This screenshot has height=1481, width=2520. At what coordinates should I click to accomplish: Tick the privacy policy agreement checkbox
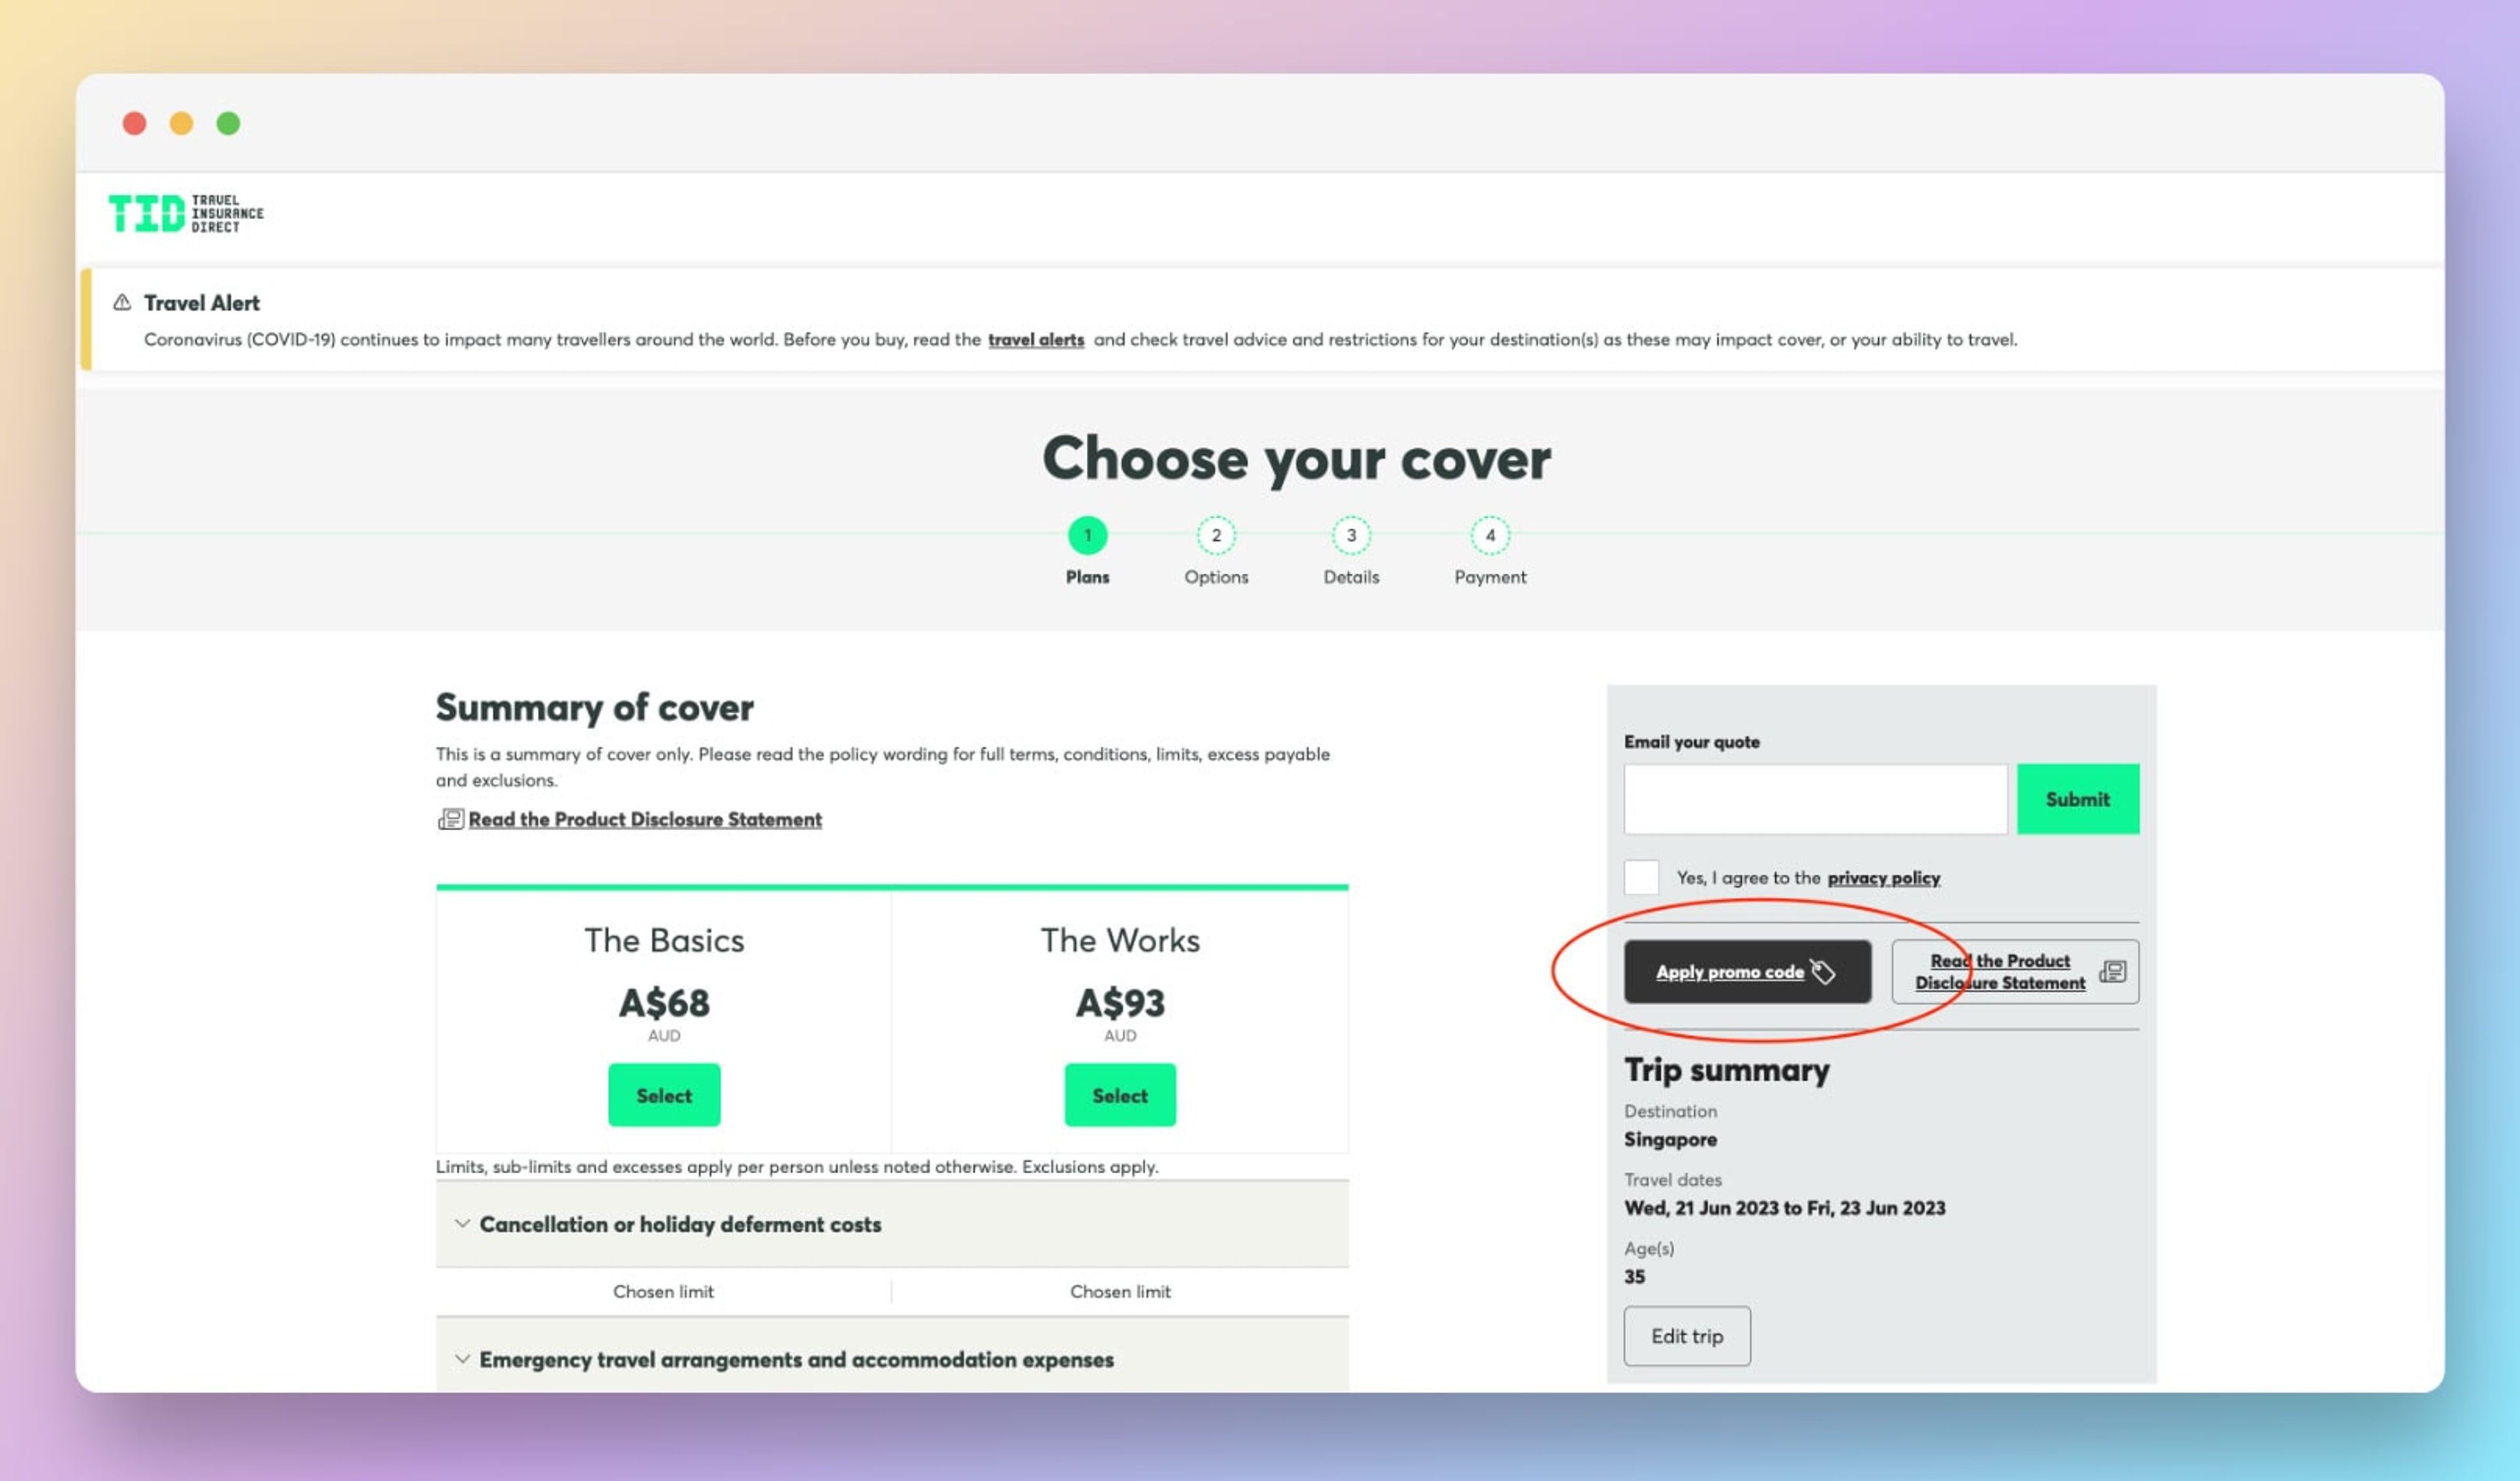click(1641, 877)
